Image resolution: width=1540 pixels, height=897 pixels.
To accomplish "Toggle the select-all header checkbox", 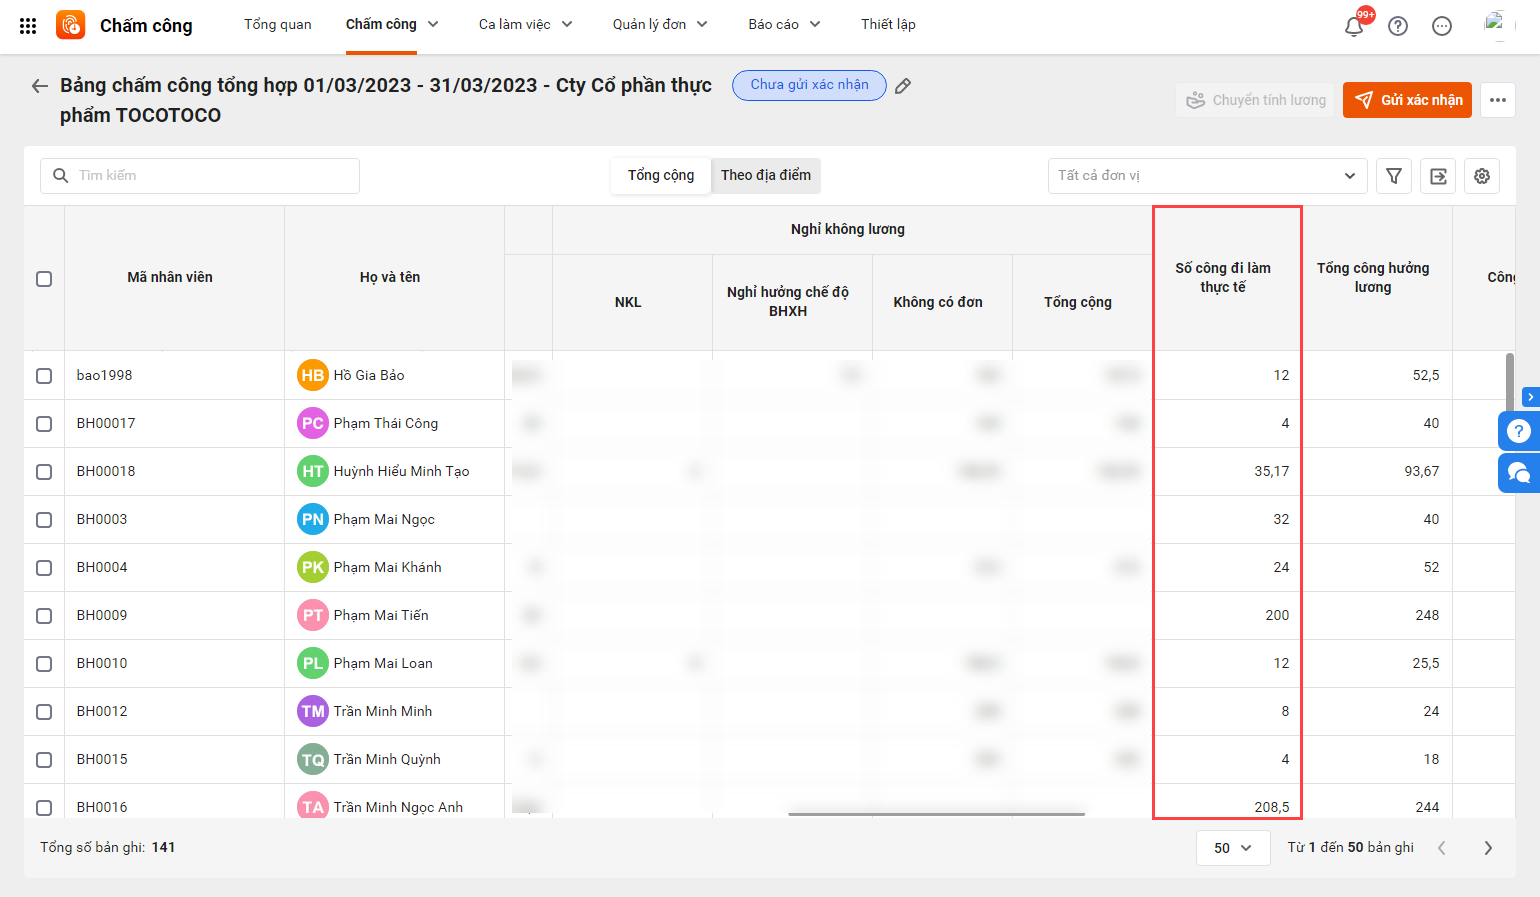I will click(44, 279).
